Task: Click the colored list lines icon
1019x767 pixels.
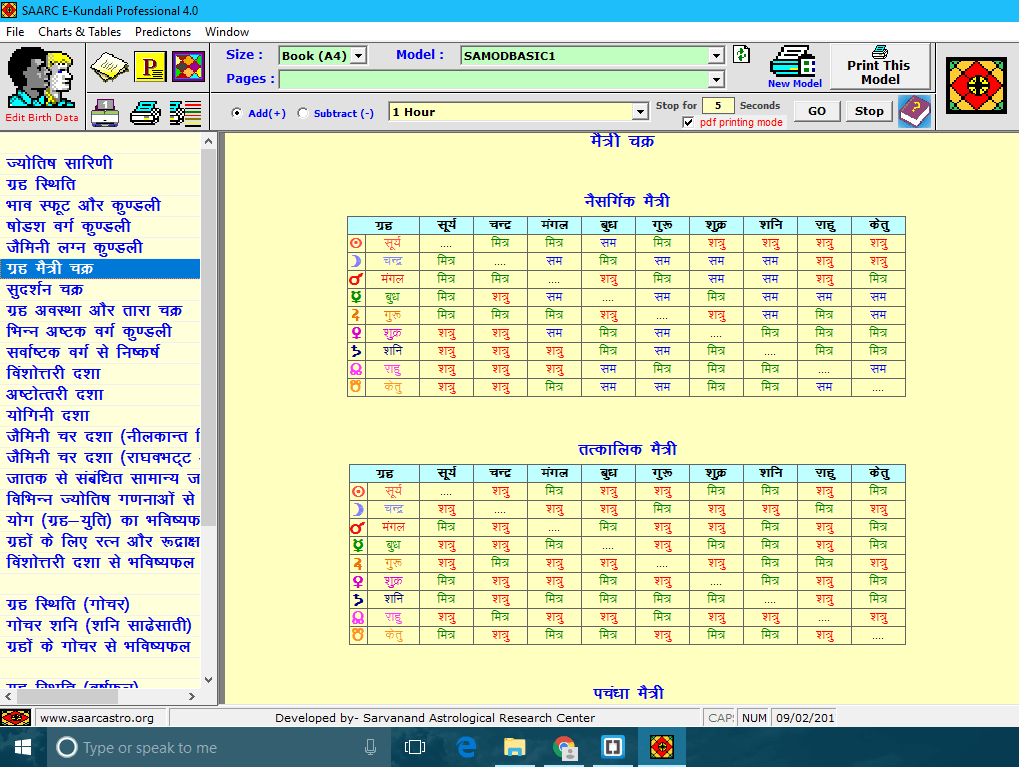Action: (186, 113)
